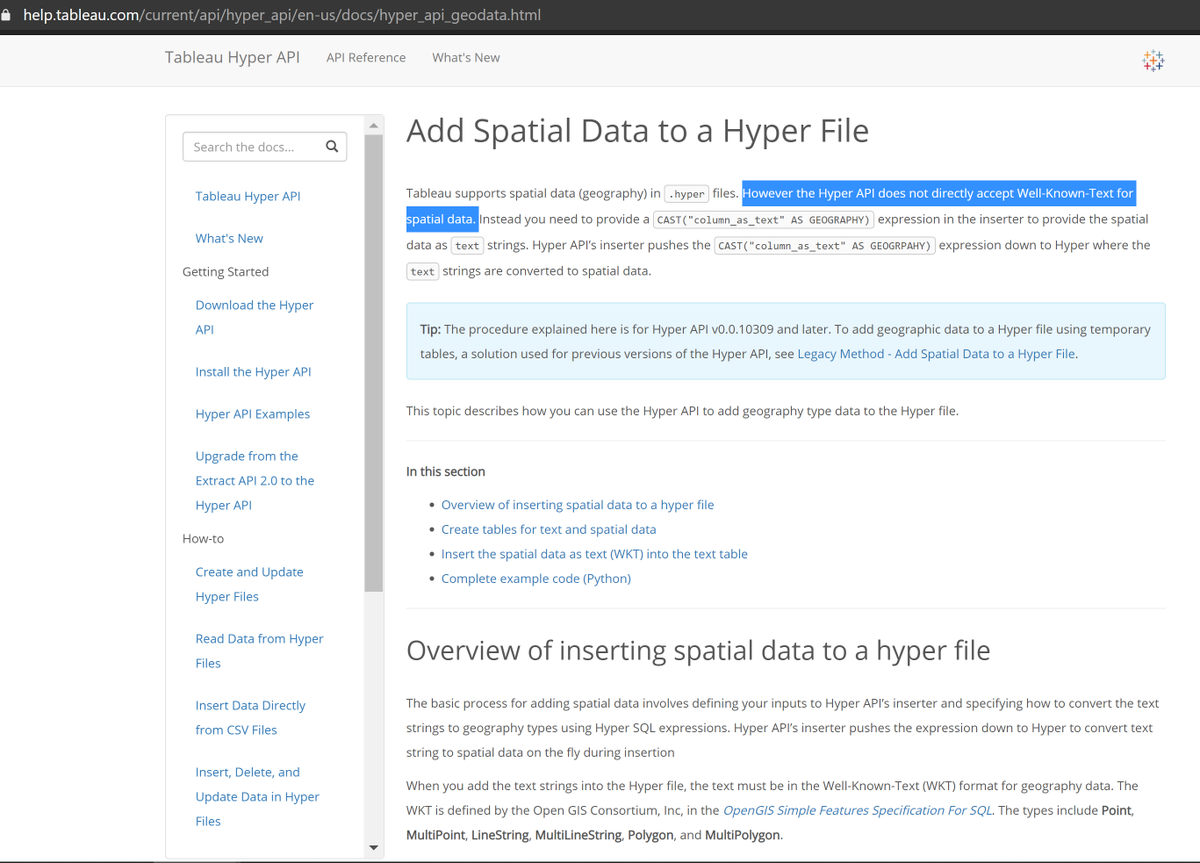This screenshot has height=863, width=1200.
Task: Open Hyper API Examples link
Action: click(253, 414)
